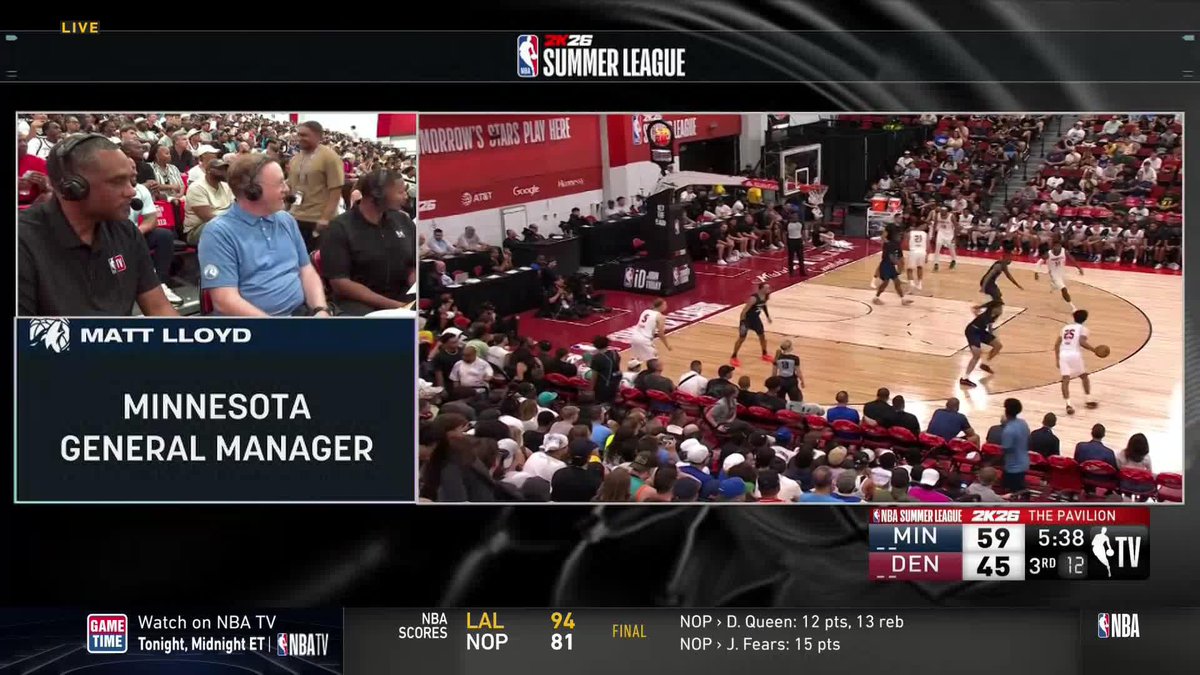The width and height of the screenshot is (1200, 675).
Task: Click the live game court video
Action: coord(800,307)
